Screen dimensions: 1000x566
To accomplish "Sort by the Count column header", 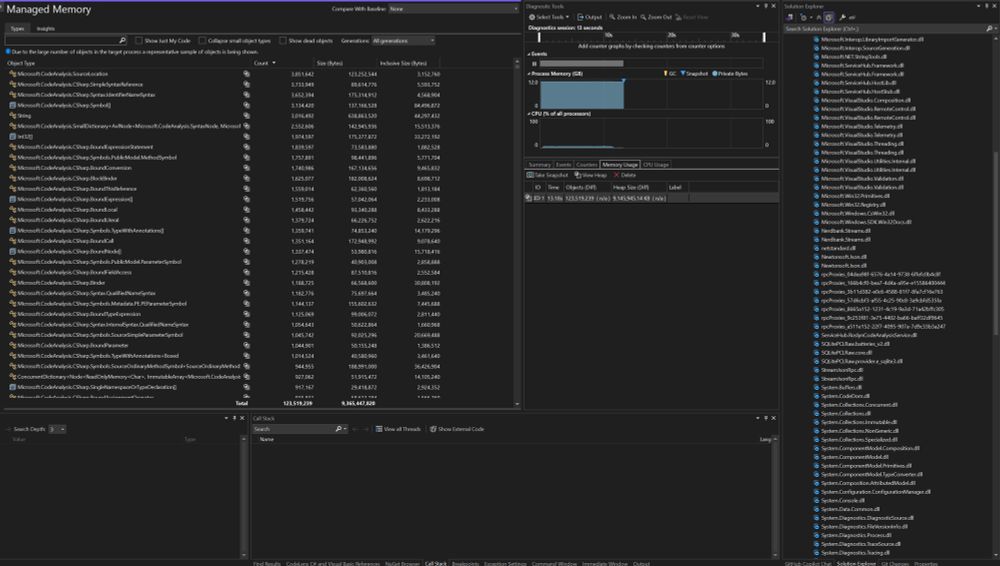I will [x=261, y=63].
